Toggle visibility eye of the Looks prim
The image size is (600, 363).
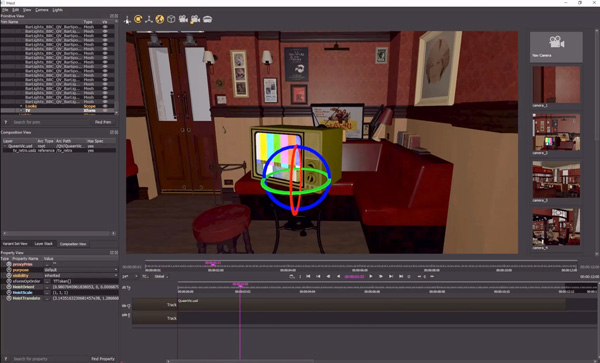105,106
